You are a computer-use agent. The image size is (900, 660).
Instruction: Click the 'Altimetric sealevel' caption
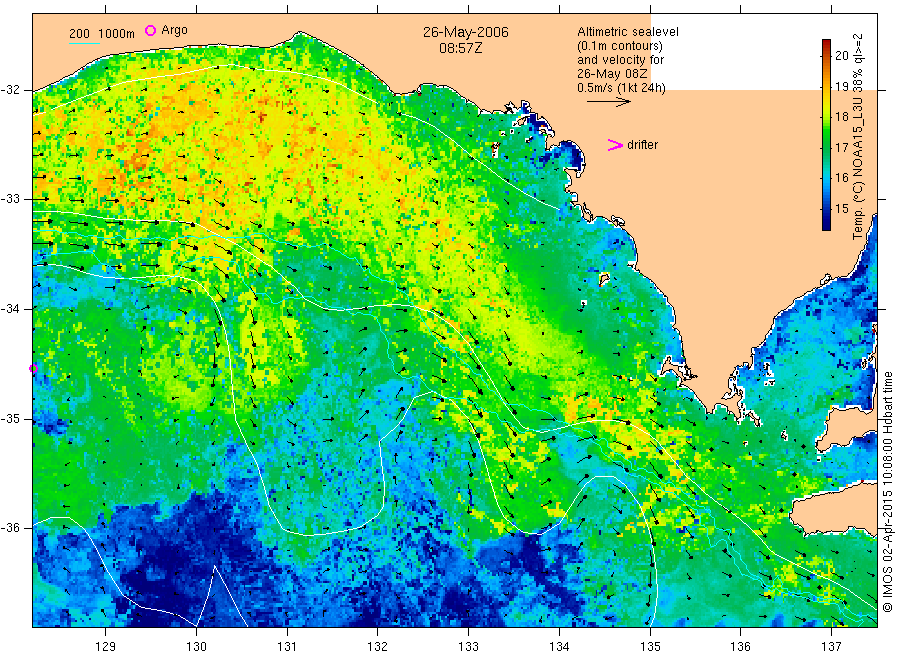(x=628, y=32)
